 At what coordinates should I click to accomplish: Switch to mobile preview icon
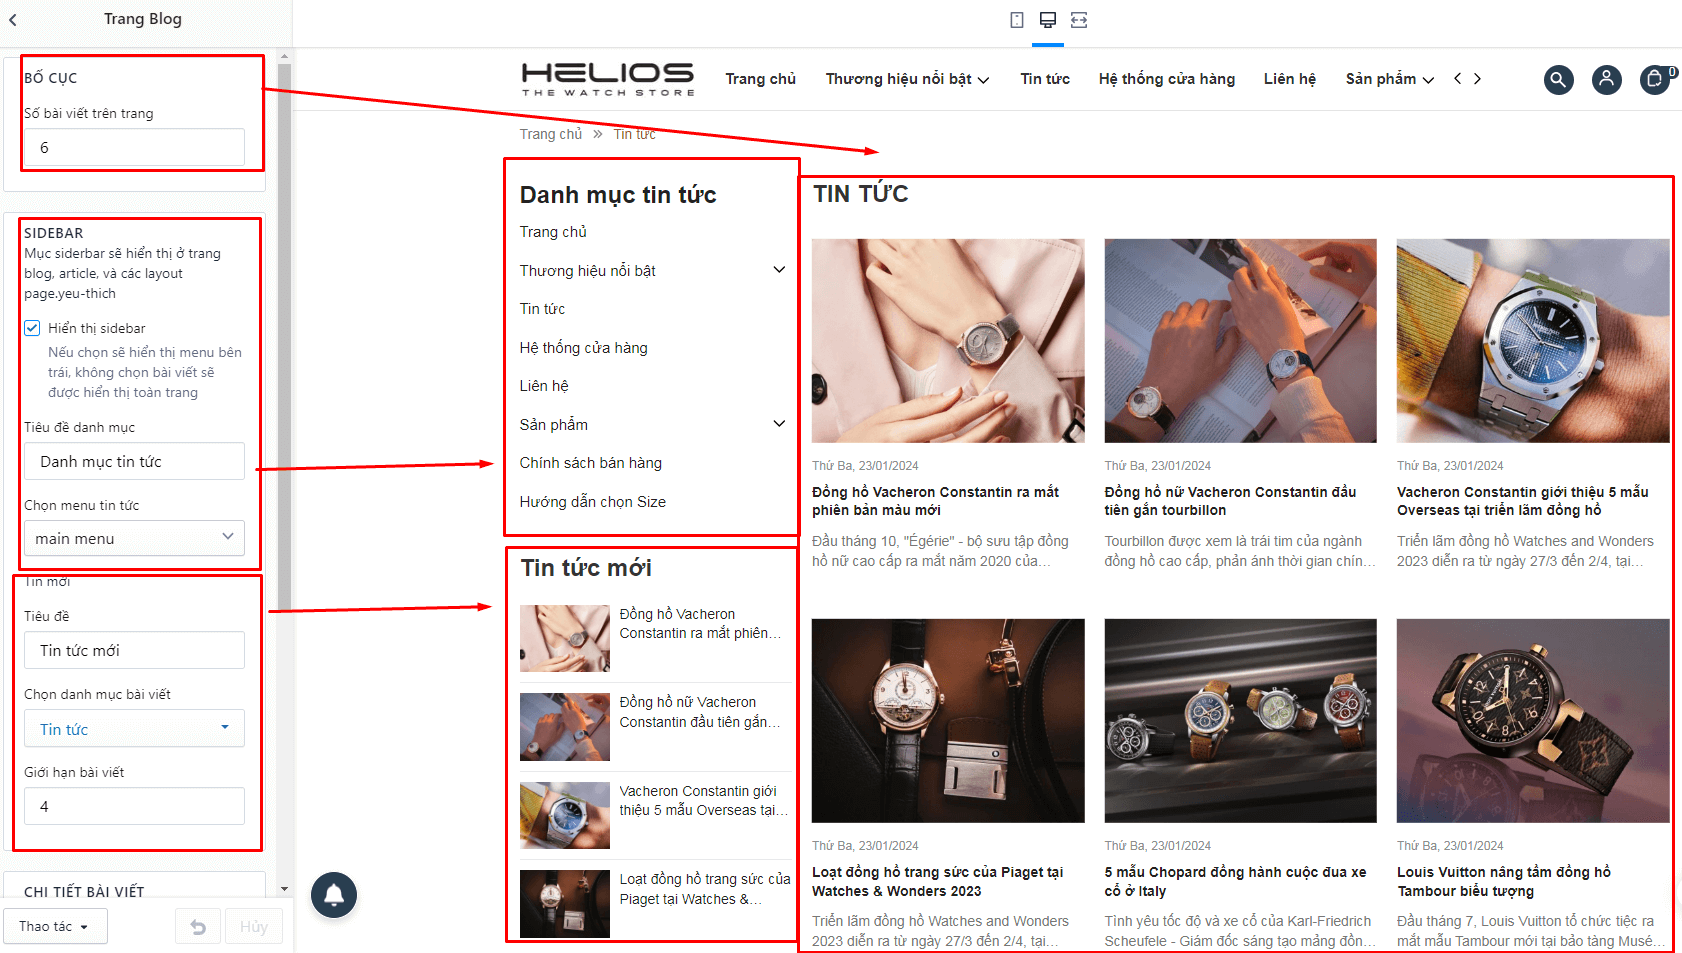point(1017,20)
